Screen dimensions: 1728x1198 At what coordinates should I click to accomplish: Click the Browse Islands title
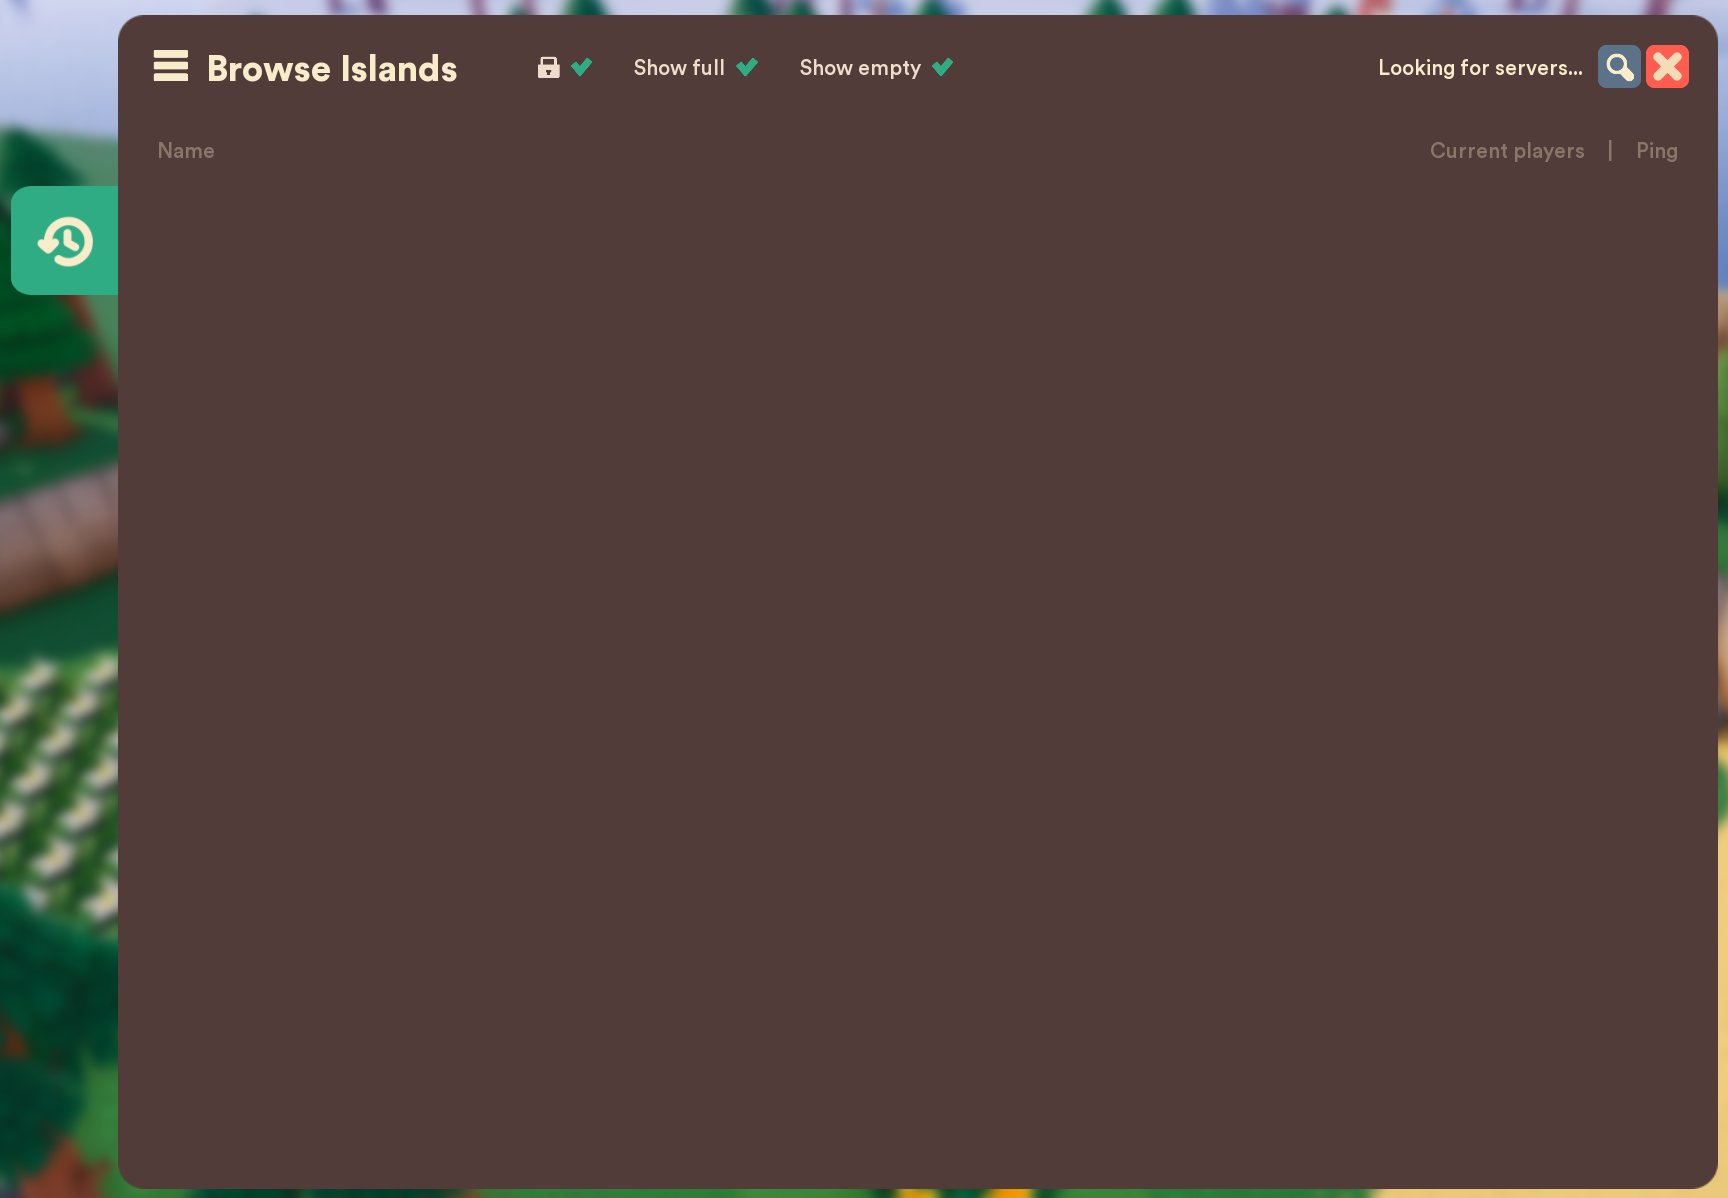pyautogui.click(x=332, y=67)
